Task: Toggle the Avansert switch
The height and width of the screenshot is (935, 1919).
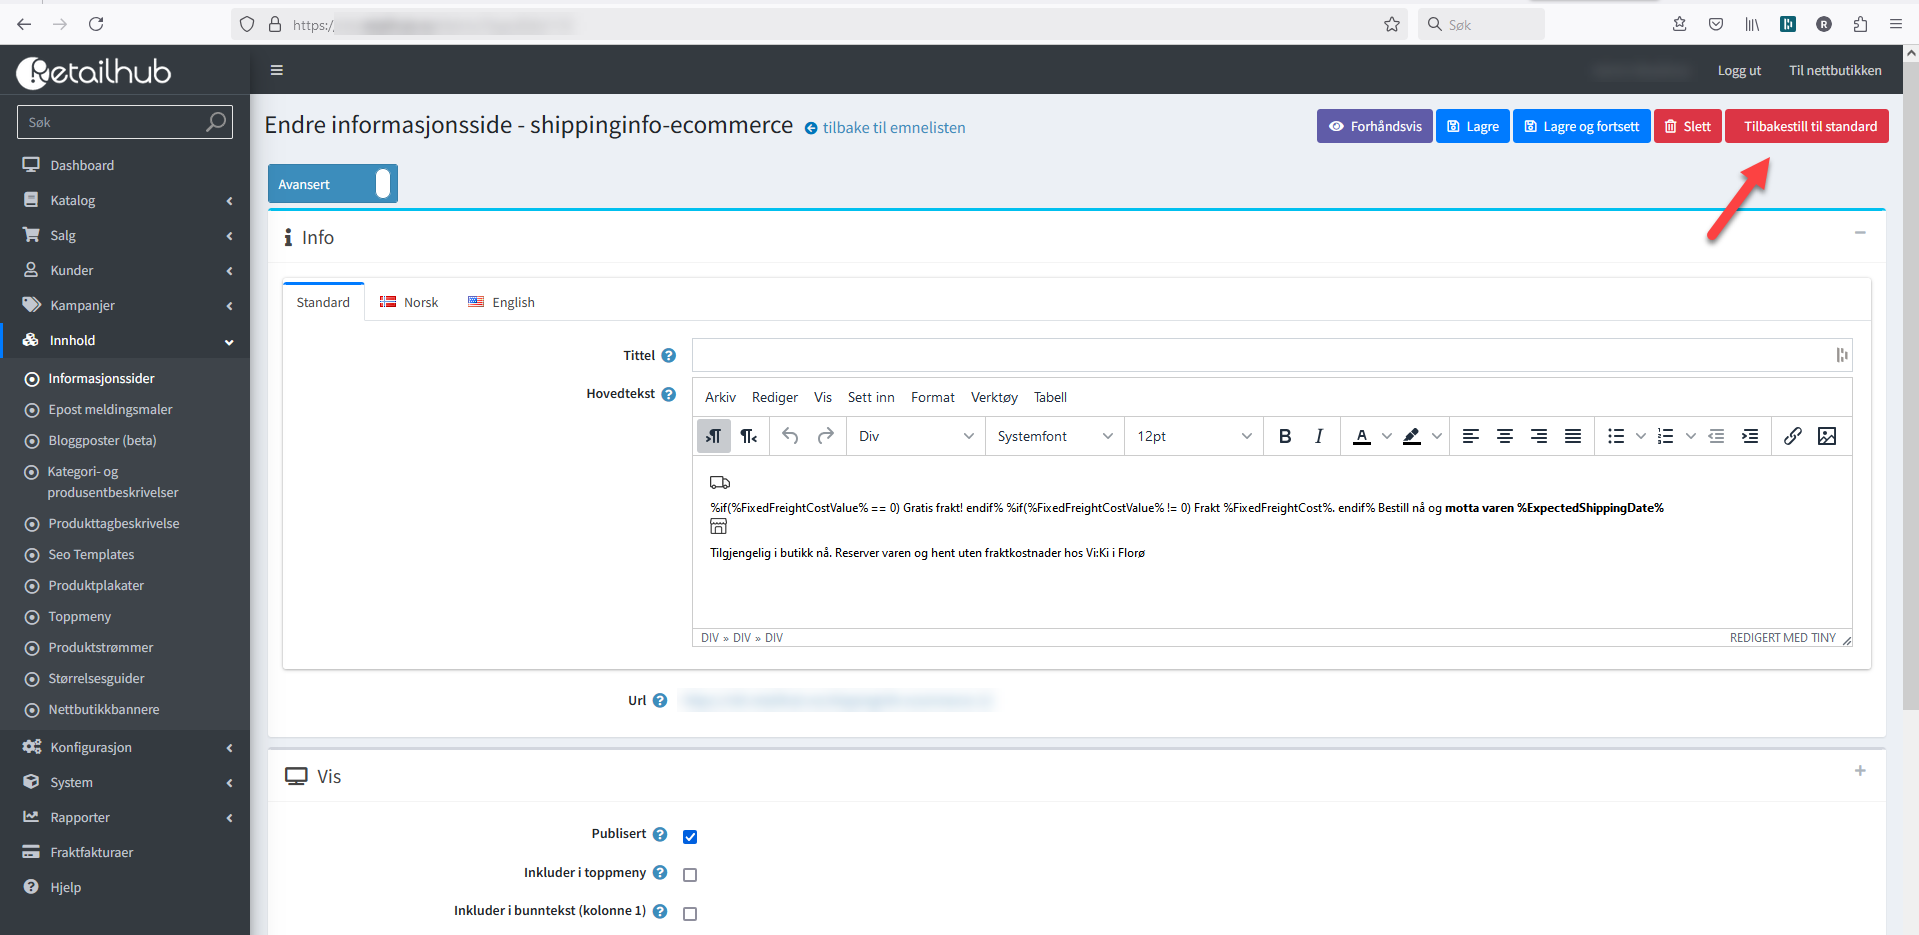Action: pos(382,184)
